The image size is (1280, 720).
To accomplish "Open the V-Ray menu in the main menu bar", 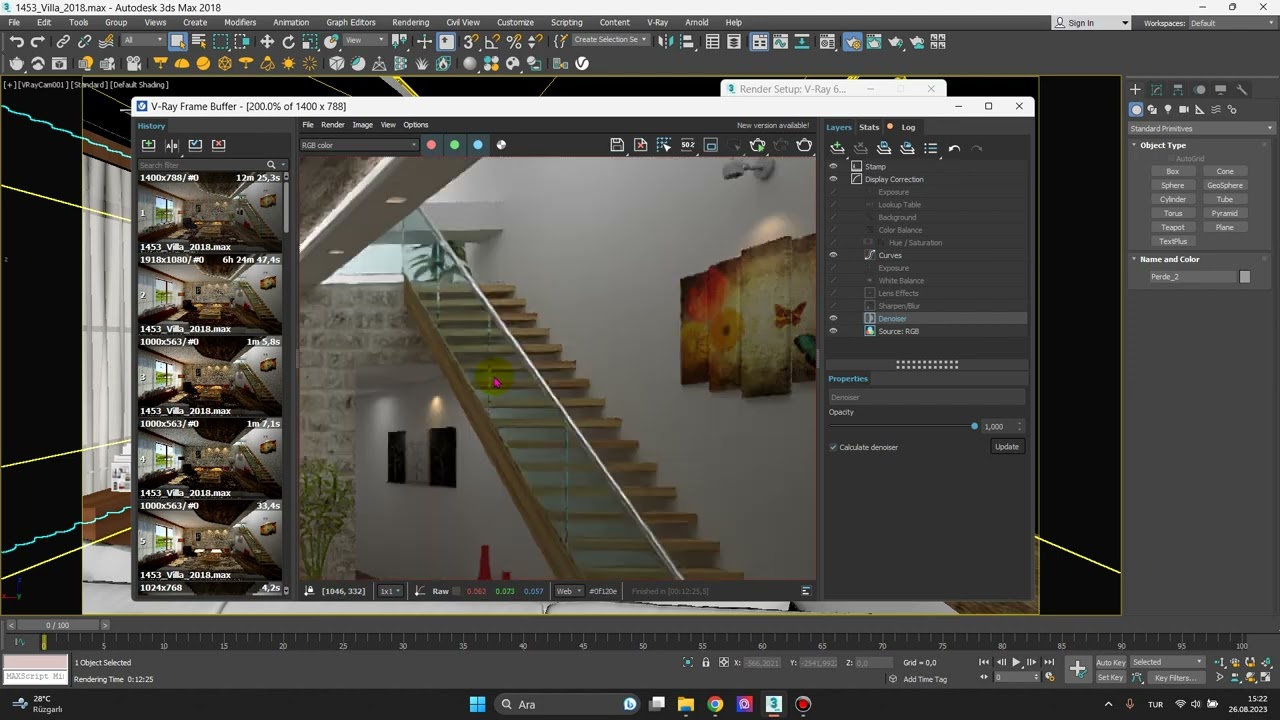I will click(x=657, y=22).
